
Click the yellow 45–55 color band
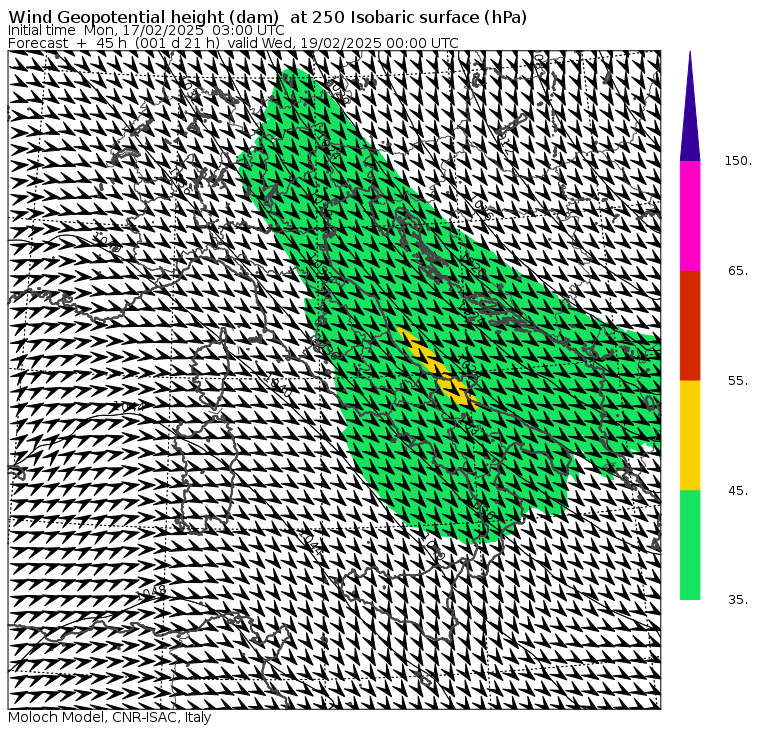tap(690, 435)
